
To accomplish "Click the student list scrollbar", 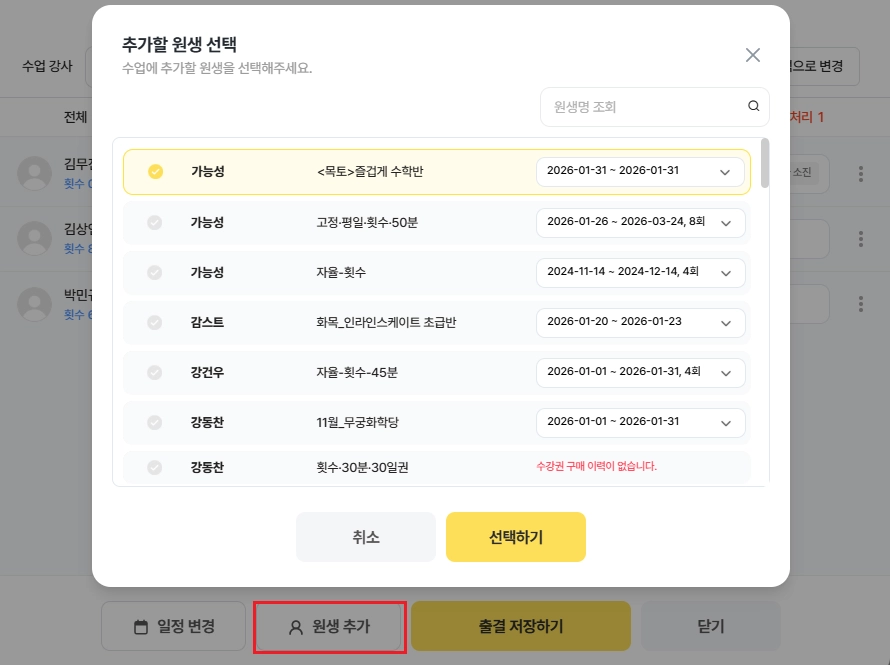I will click(765, 164).
